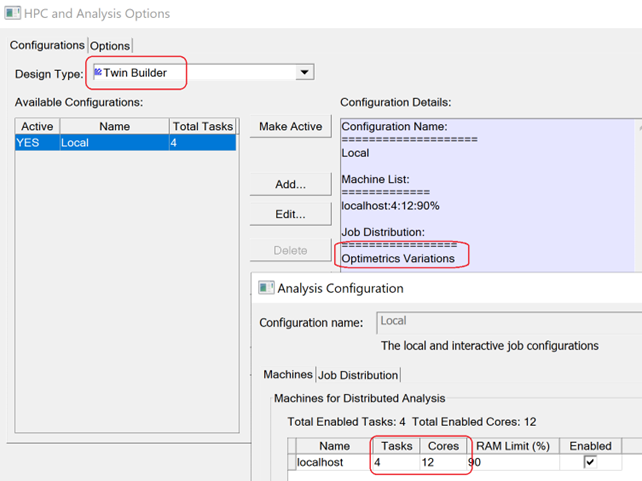Click the Configuration name field
The width and height of the screenshot is (642, 481).
point(509,322)
